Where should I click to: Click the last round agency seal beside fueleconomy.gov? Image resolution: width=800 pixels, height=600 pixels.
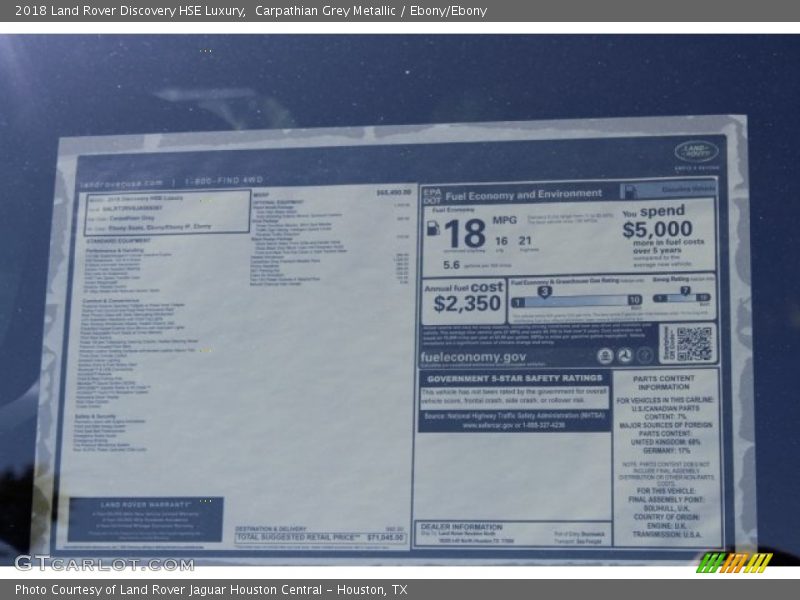tap(644, 356)
